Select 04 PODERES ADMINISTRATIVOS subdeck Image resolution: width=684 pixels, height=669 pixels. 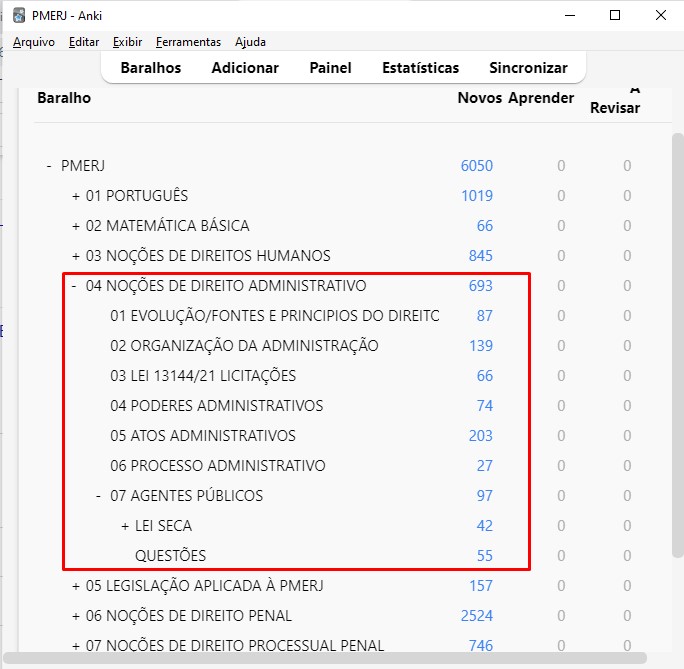tap(217, 406)
